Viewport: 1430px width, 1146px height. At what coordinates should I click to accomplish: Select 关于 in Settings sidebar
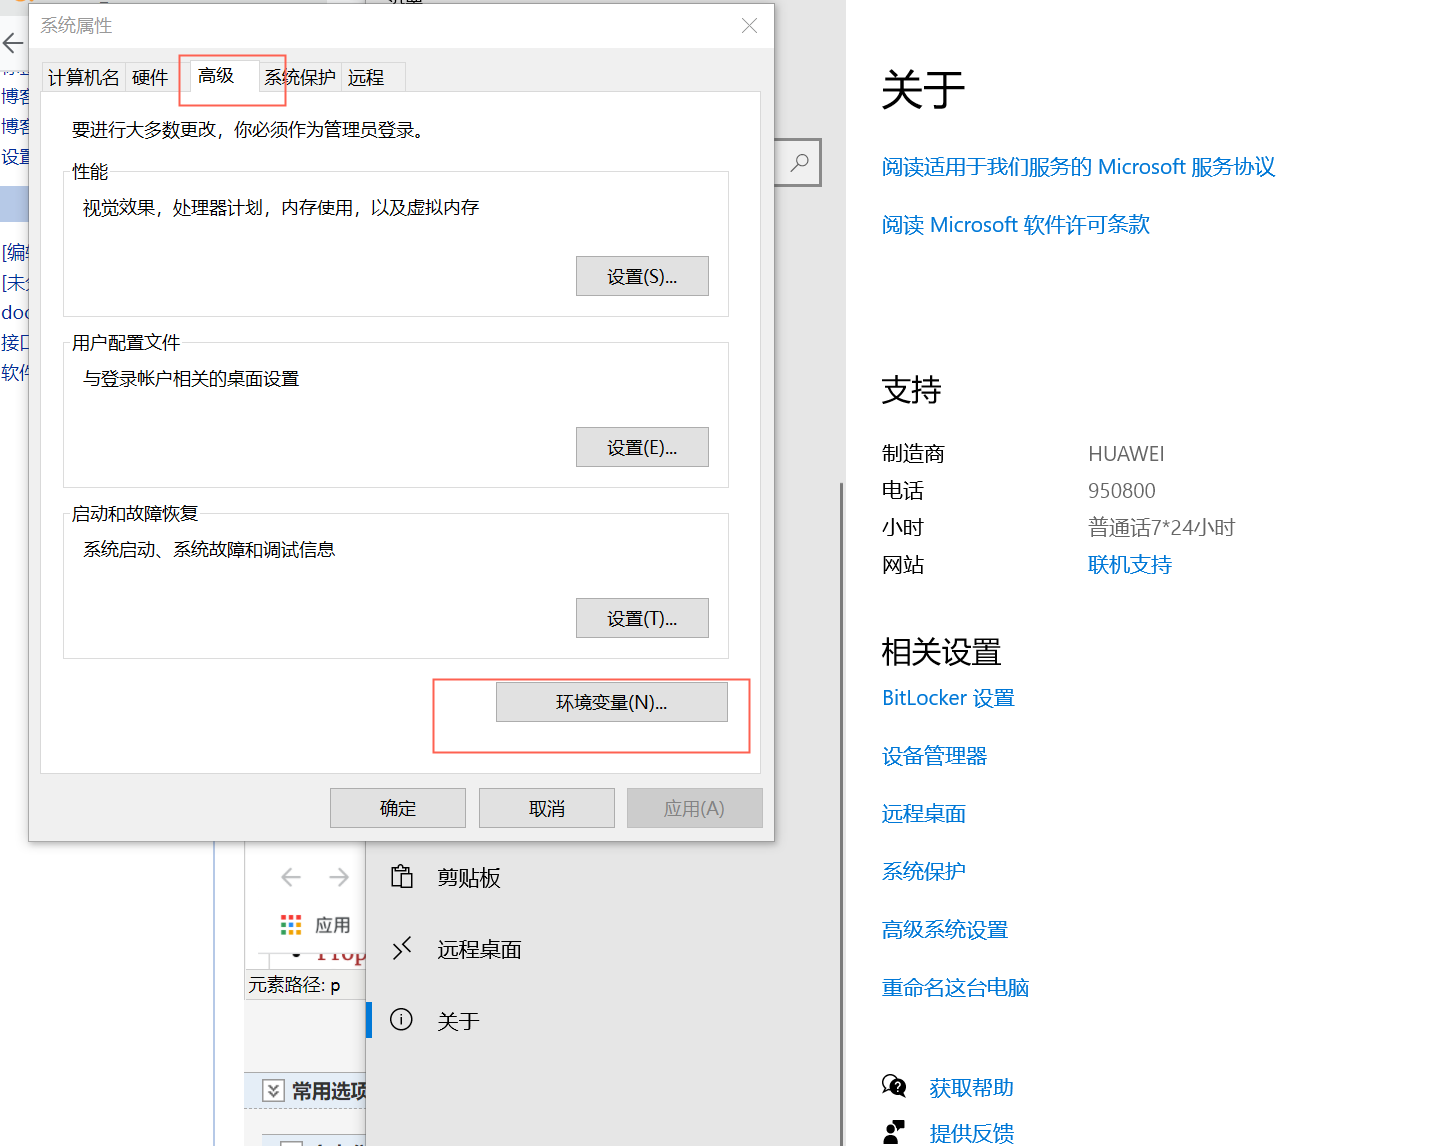[604, 1021]
